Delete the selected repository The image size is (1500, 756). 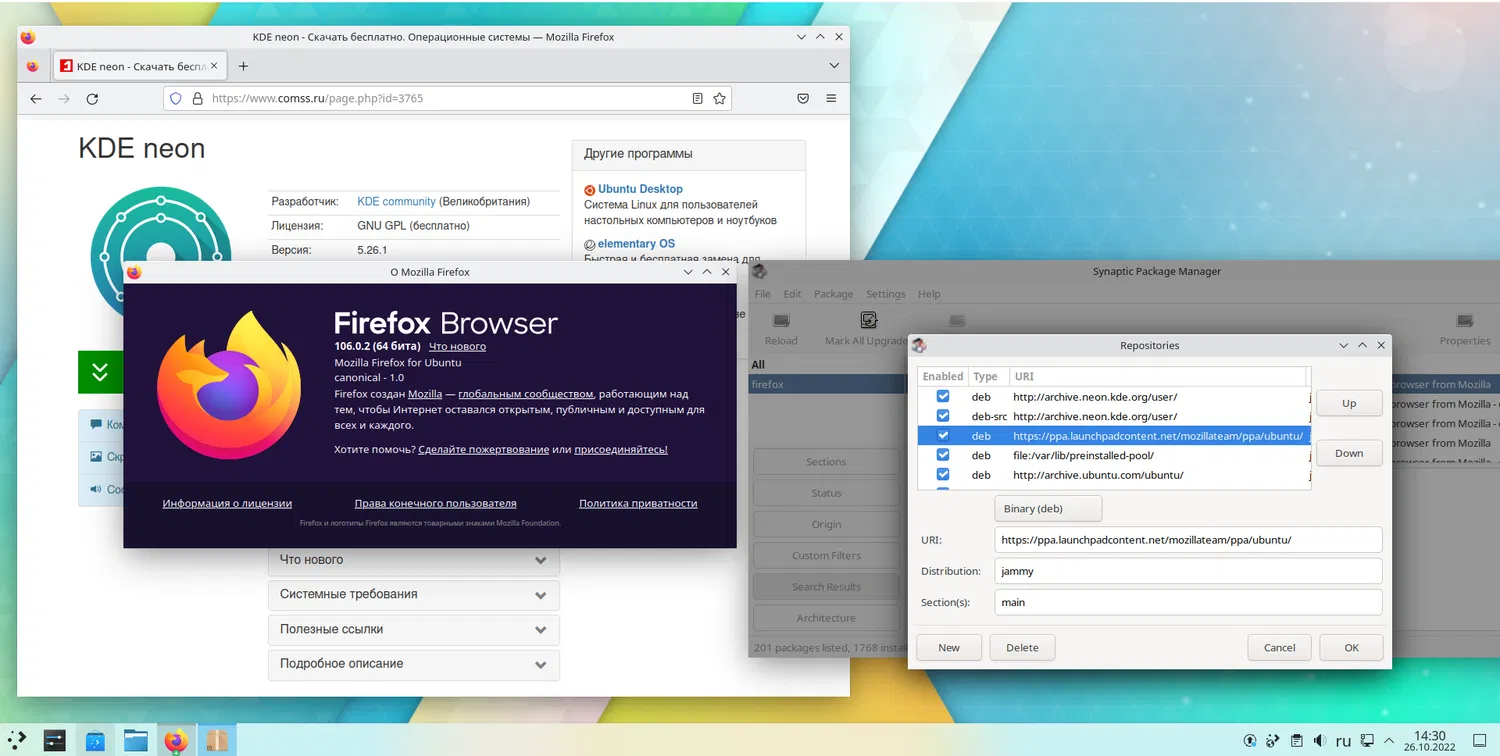coord(1022,647)
